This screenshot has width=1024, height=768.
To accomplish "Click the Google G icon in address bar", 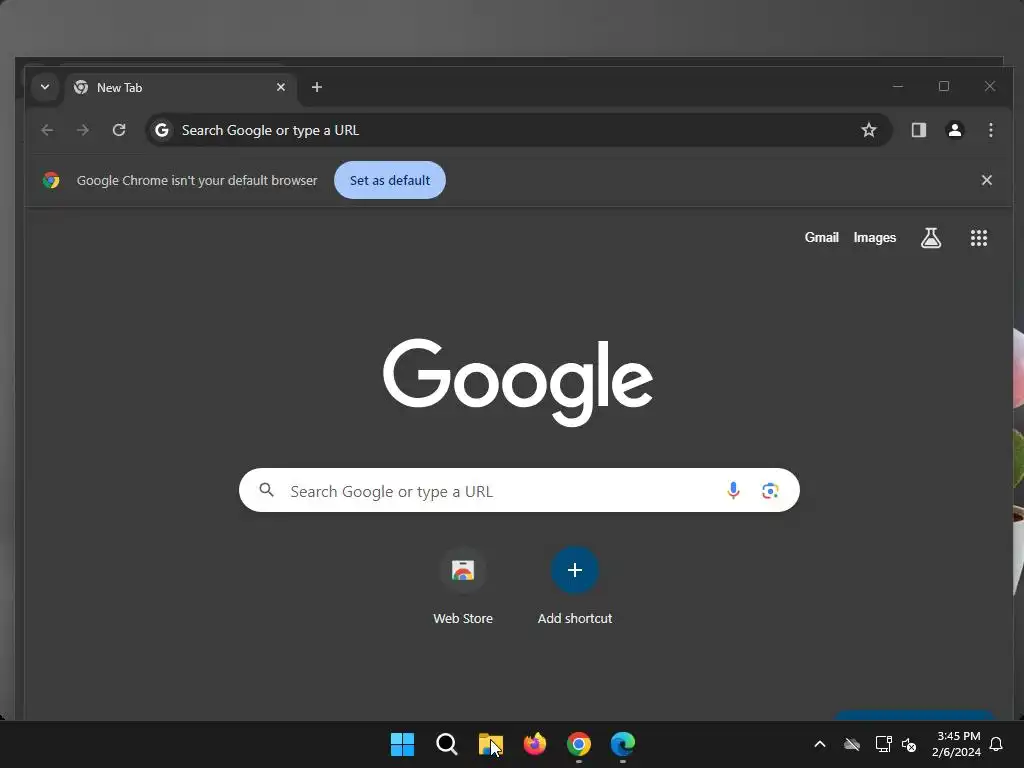I will pyautogui.click(x=162, y=130).
